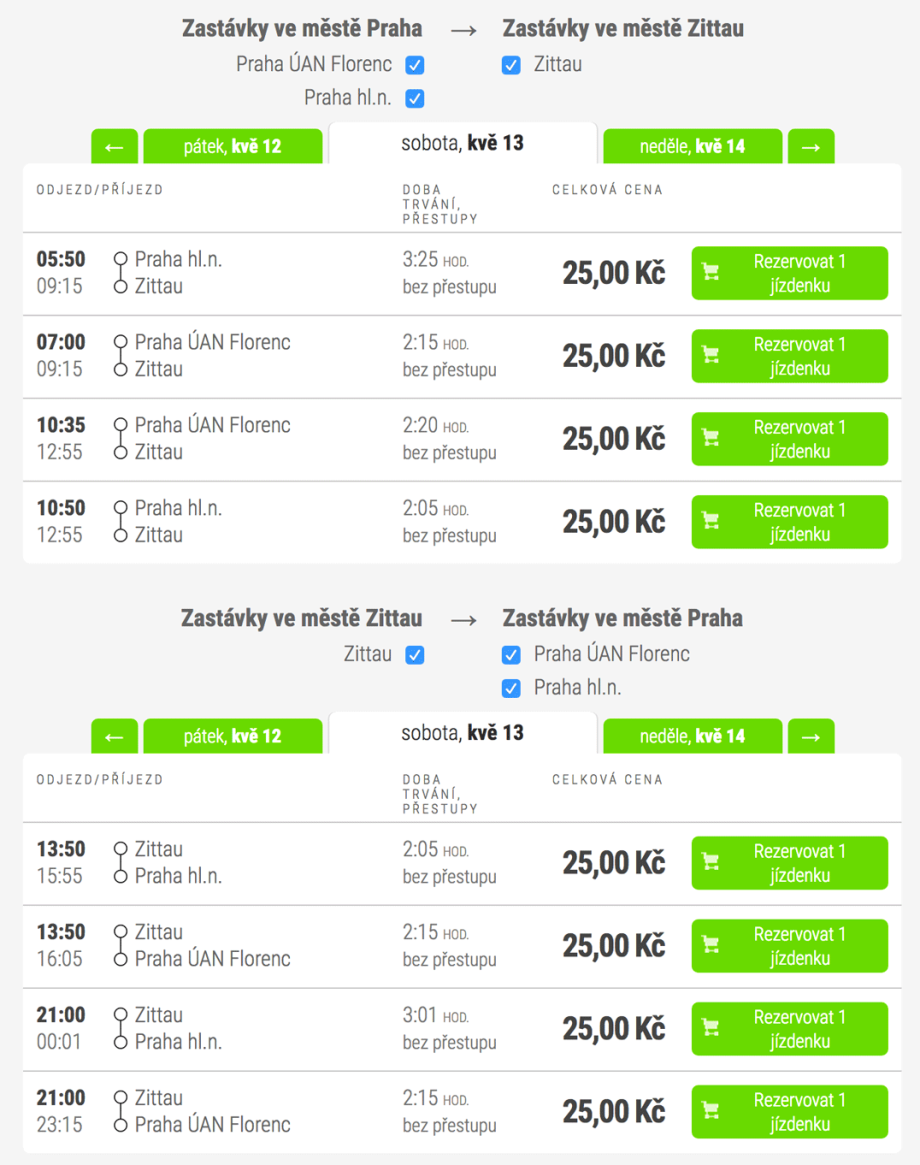
Task: Toggle Zittau arrival stop checkbox in first section
Action: 511,65
